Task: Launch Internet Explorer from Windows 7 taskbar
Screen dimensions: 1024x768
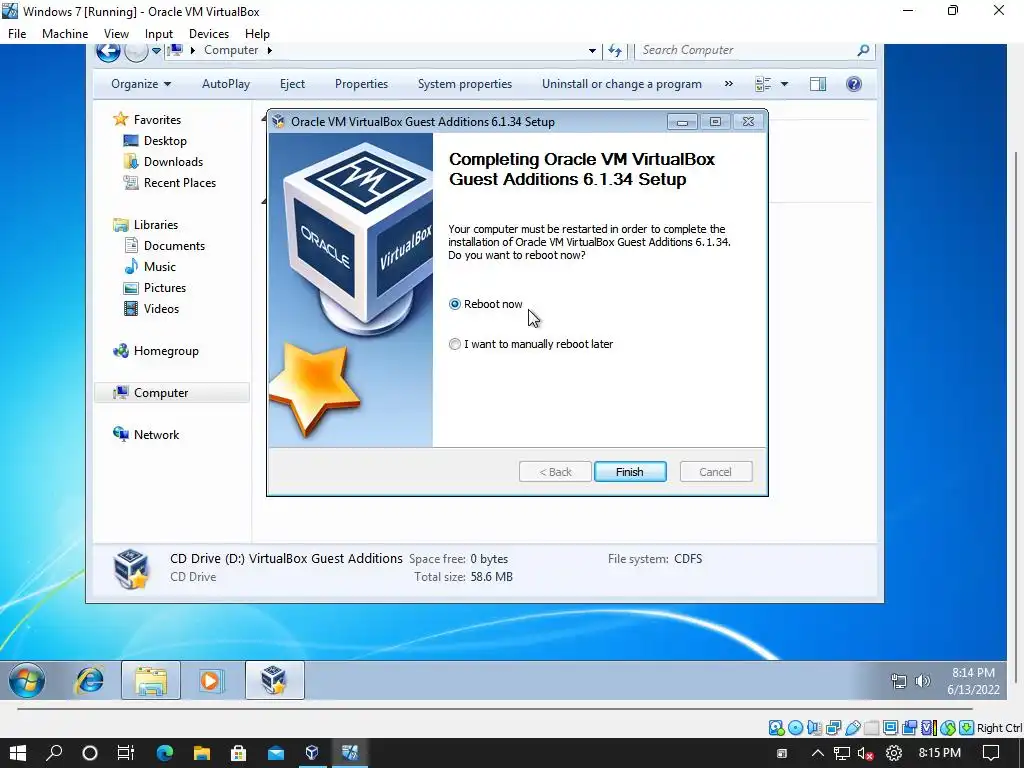Action: (89, 680)
